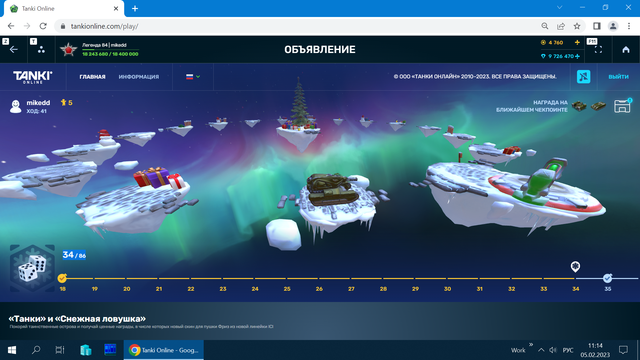Click the gold figure count 5
This screenshot has height=360, width=640.
click(67, 102)
